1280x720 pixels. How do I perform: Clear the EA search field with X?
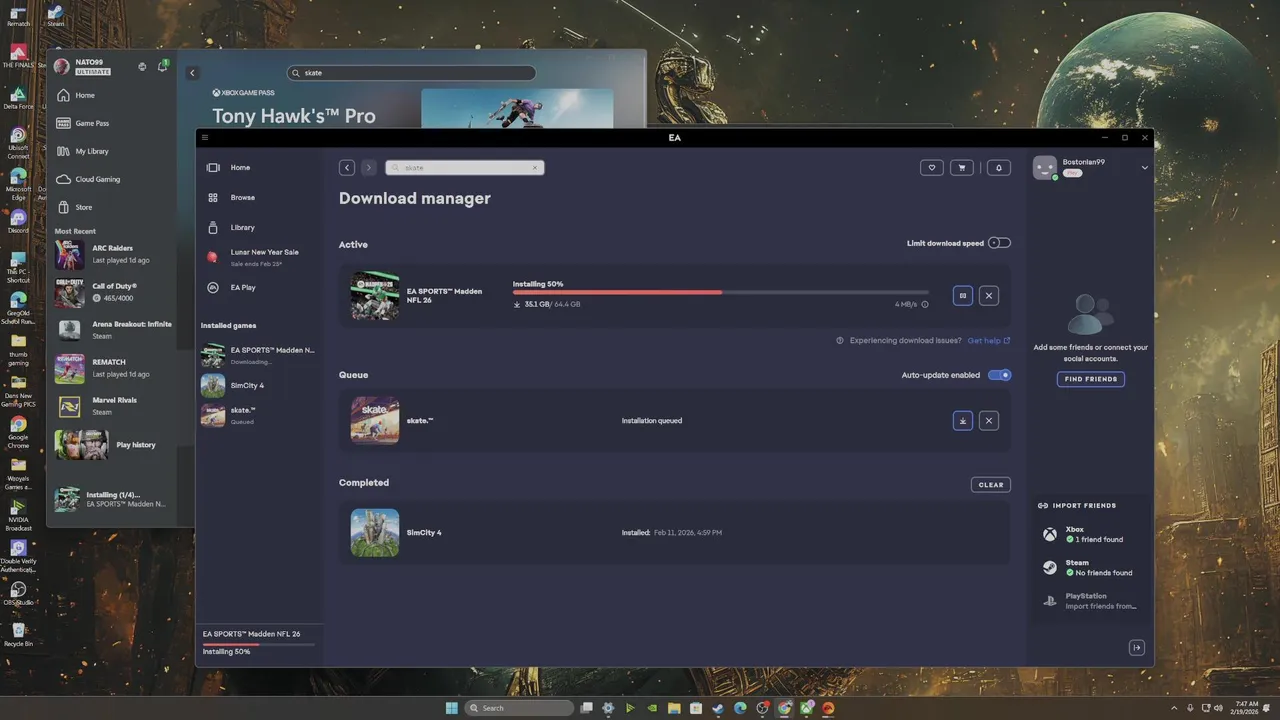coord(535,168)
